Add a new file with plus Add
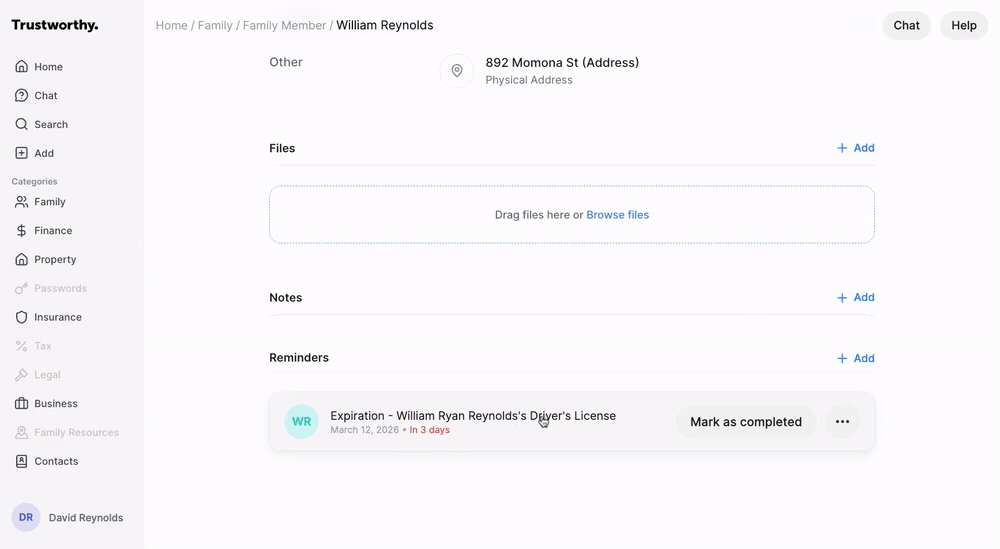Screen dimensions: 1000x549 point(856,148)
